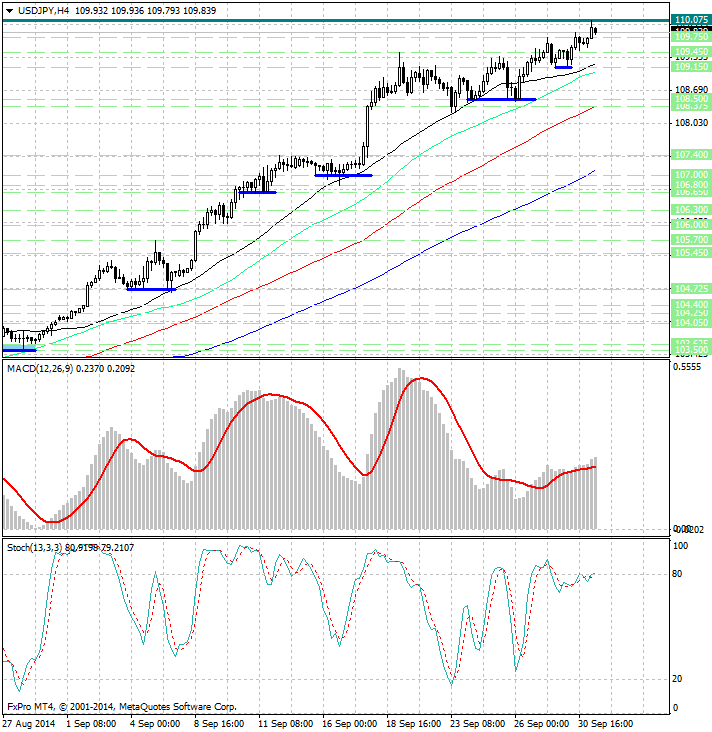Click the 0.5555 MACD scale value

tap(687, 366)
